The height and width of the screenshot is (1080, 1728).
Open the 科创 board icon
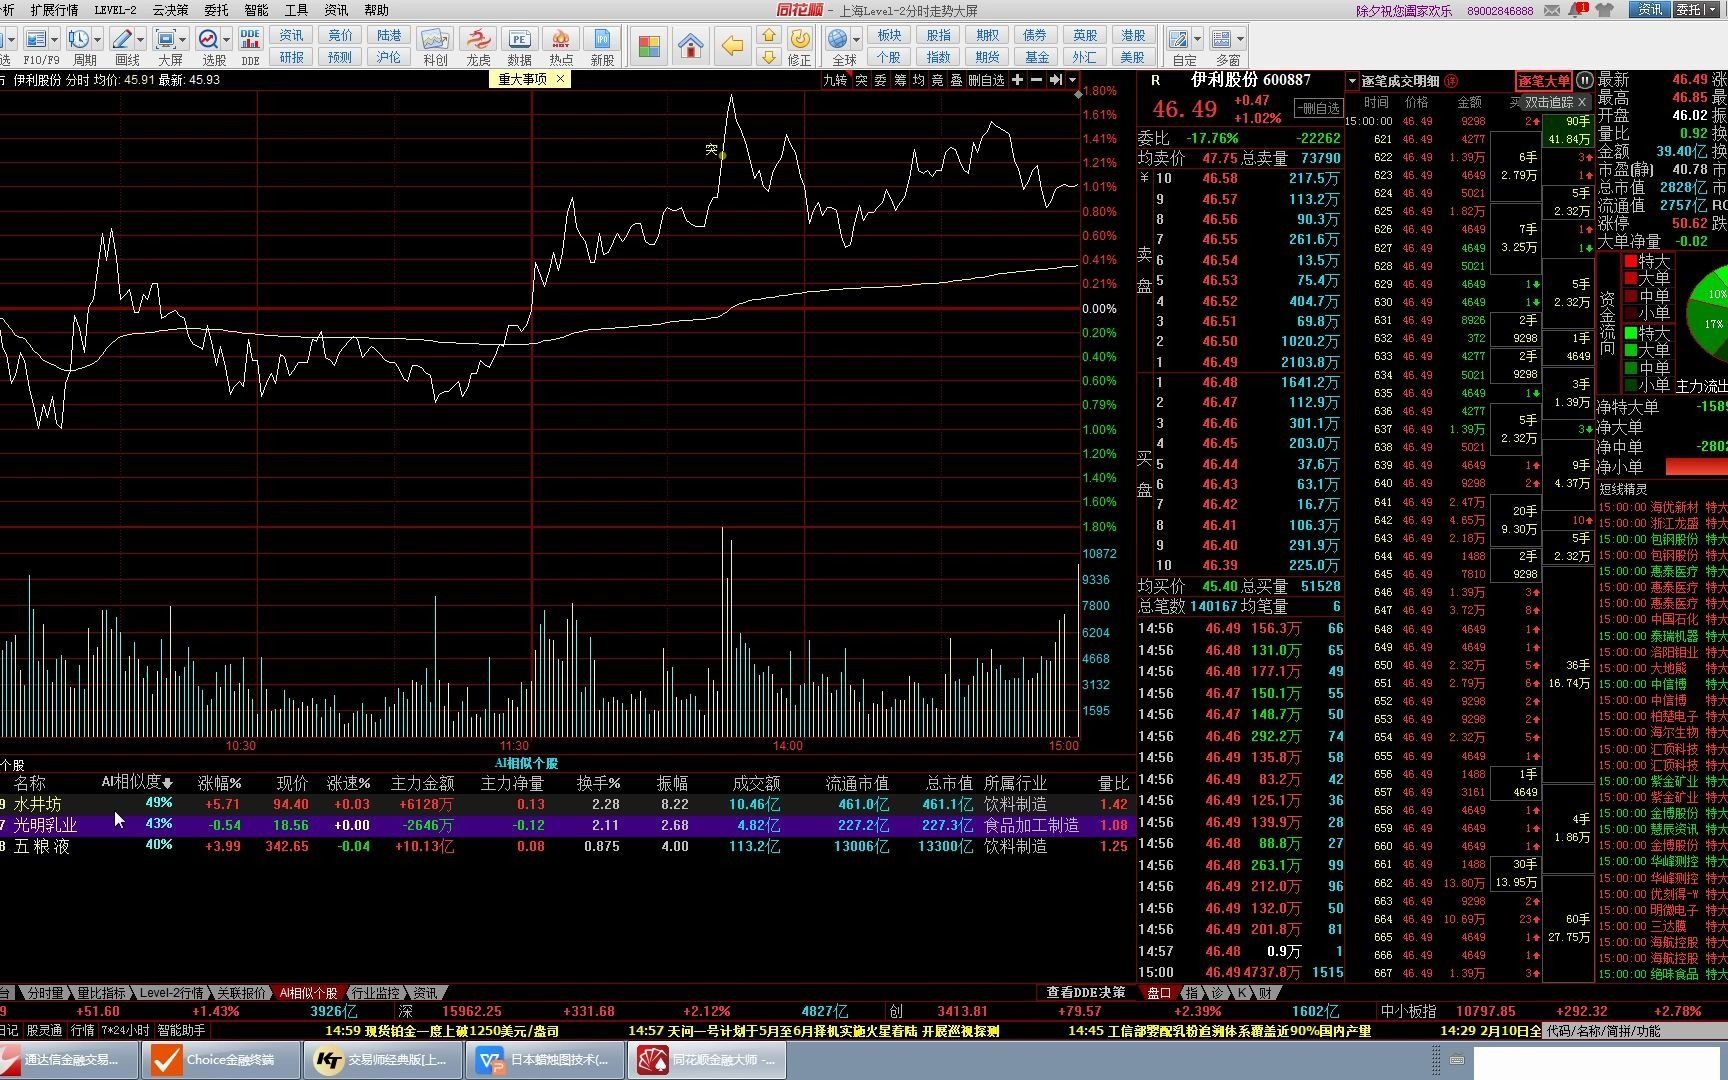pos(435,39)
